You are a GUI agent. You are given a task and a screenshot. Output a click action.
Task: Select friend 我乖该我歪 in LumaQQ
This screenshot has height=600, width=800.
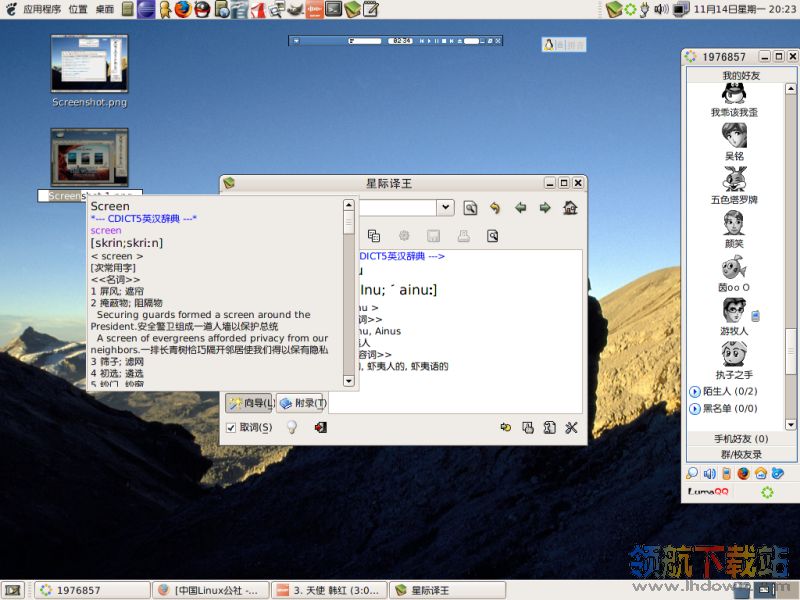[734, 100]
